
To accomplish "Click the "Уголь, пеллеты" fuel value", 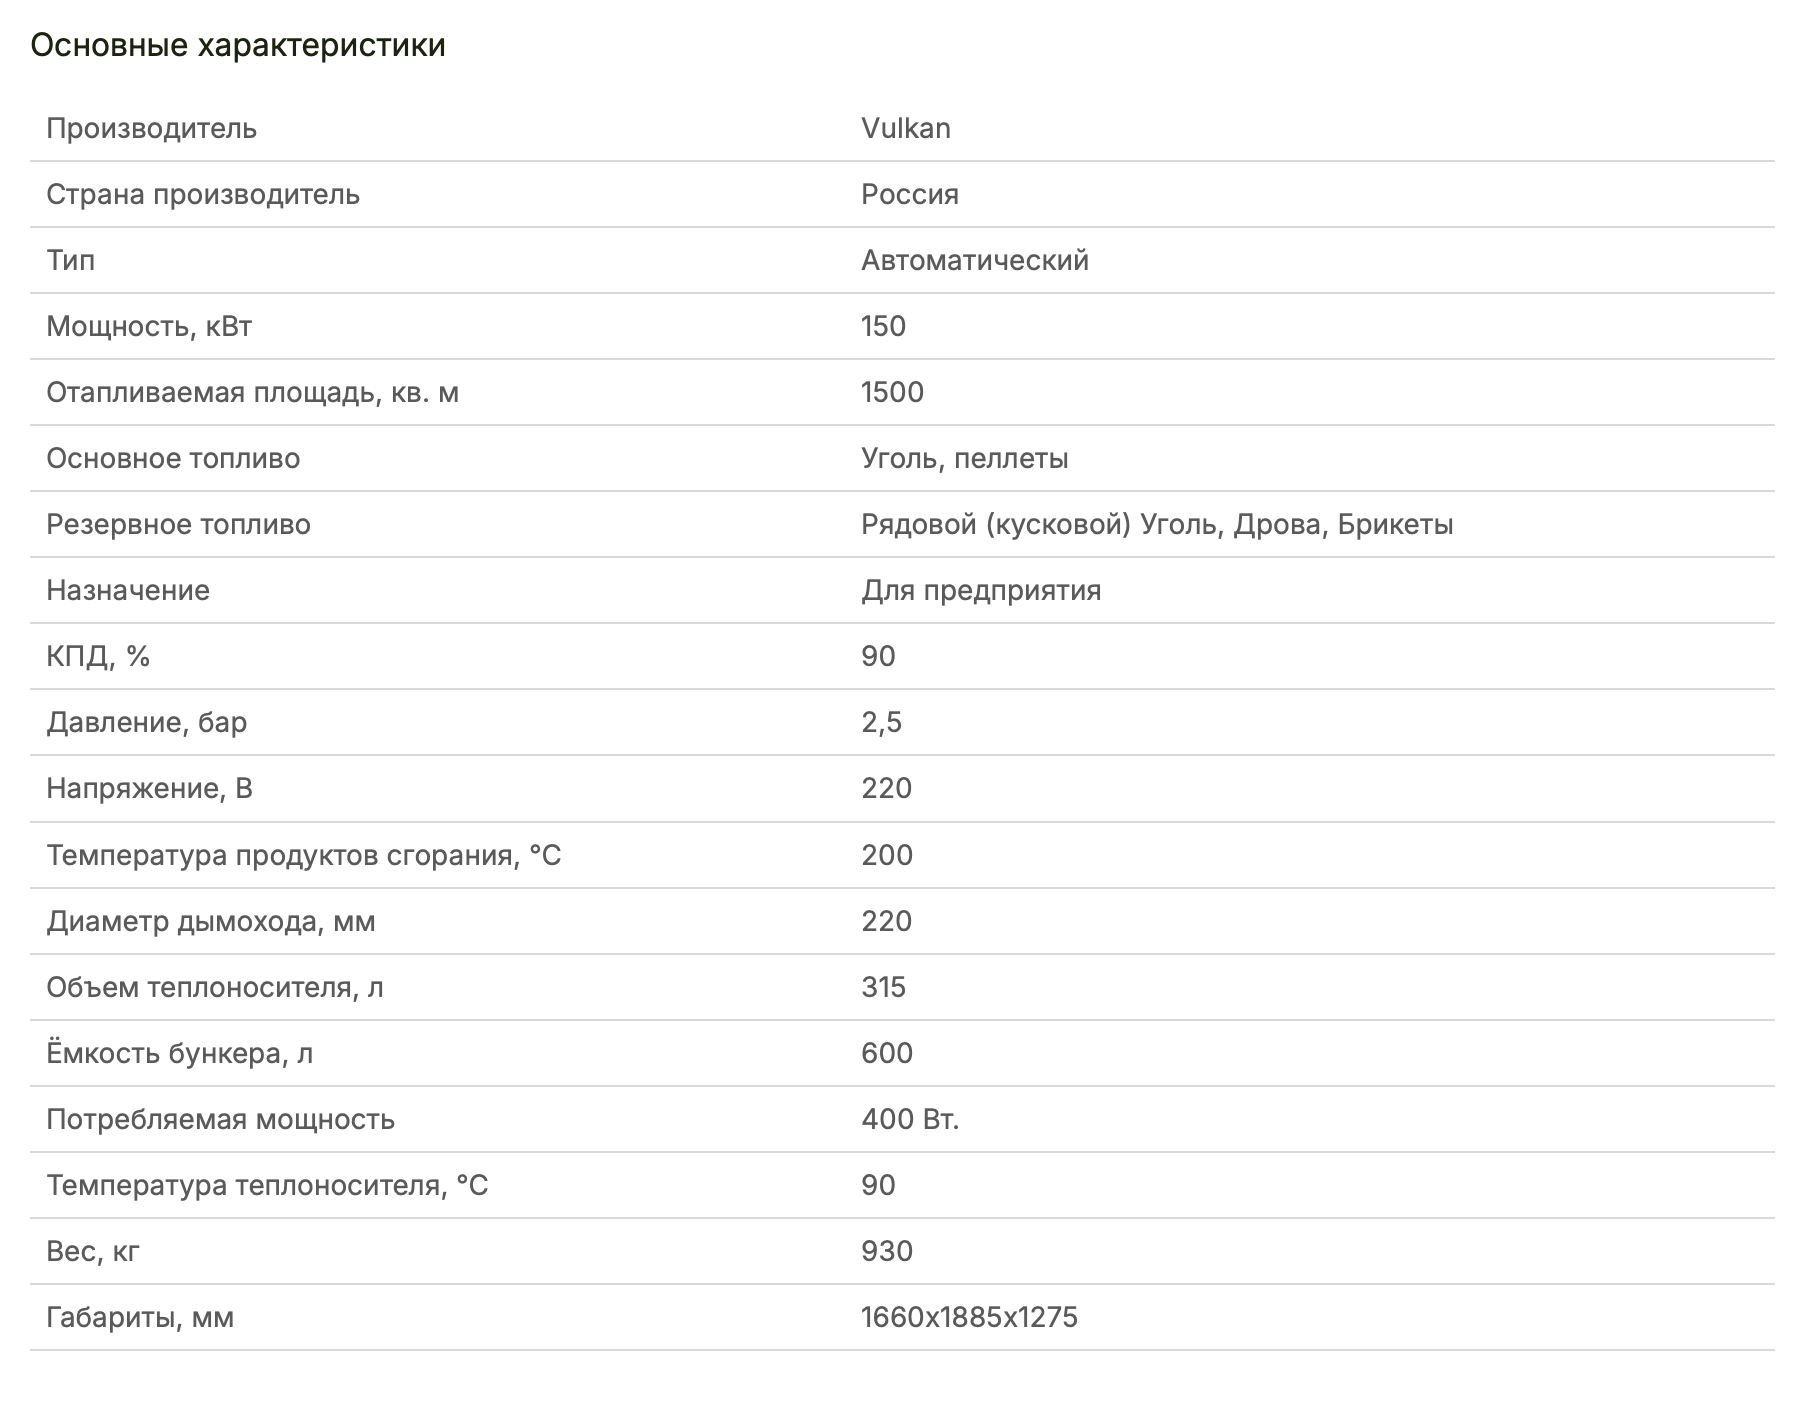I will click(964, 458).
